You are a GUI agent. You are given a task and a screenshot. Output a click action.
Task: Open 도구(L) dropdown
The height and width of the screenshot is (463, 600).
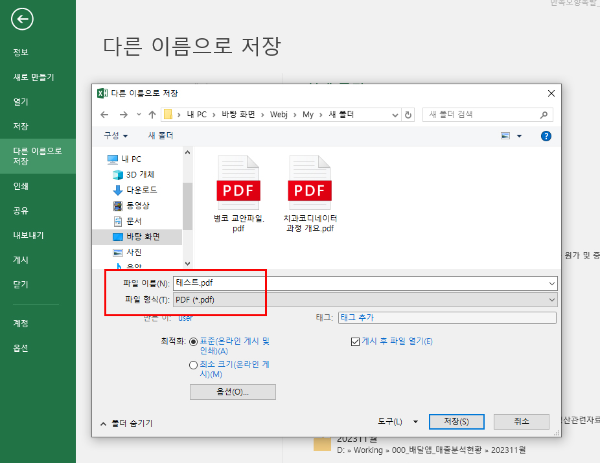tap(397, 422)
